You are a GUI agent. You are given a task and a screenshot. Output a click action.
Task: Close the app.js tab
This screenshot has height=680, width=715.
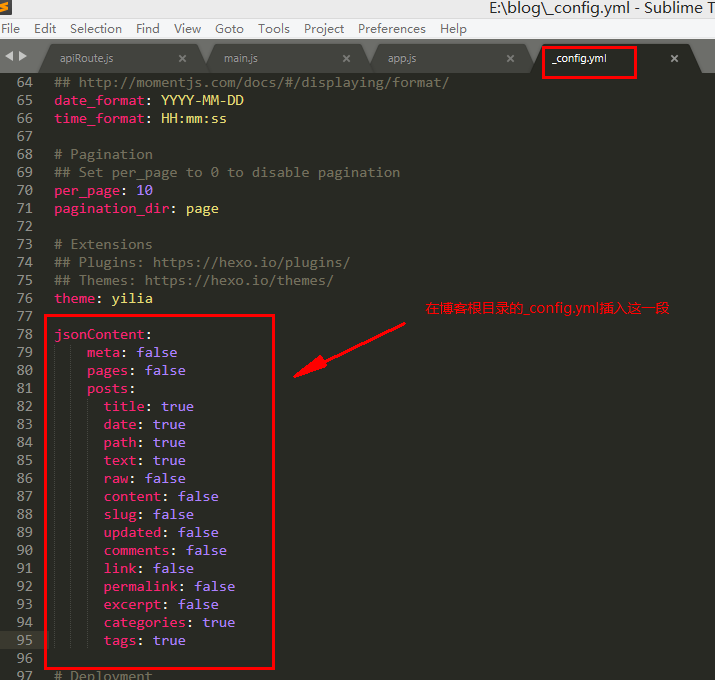511,58
